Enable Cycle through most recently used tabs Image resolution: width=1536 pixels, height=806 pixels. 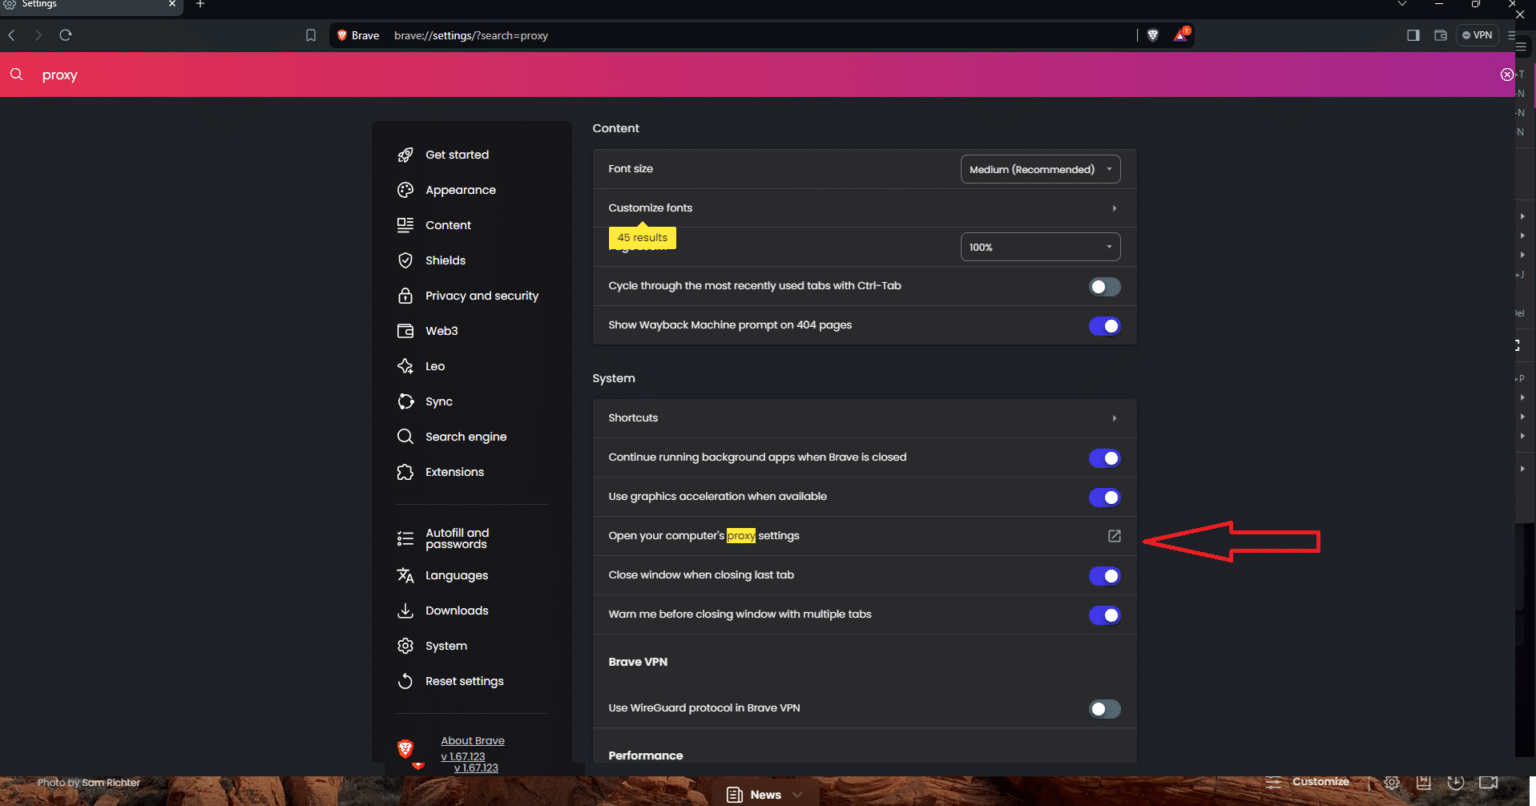[x=1104, y=286]
